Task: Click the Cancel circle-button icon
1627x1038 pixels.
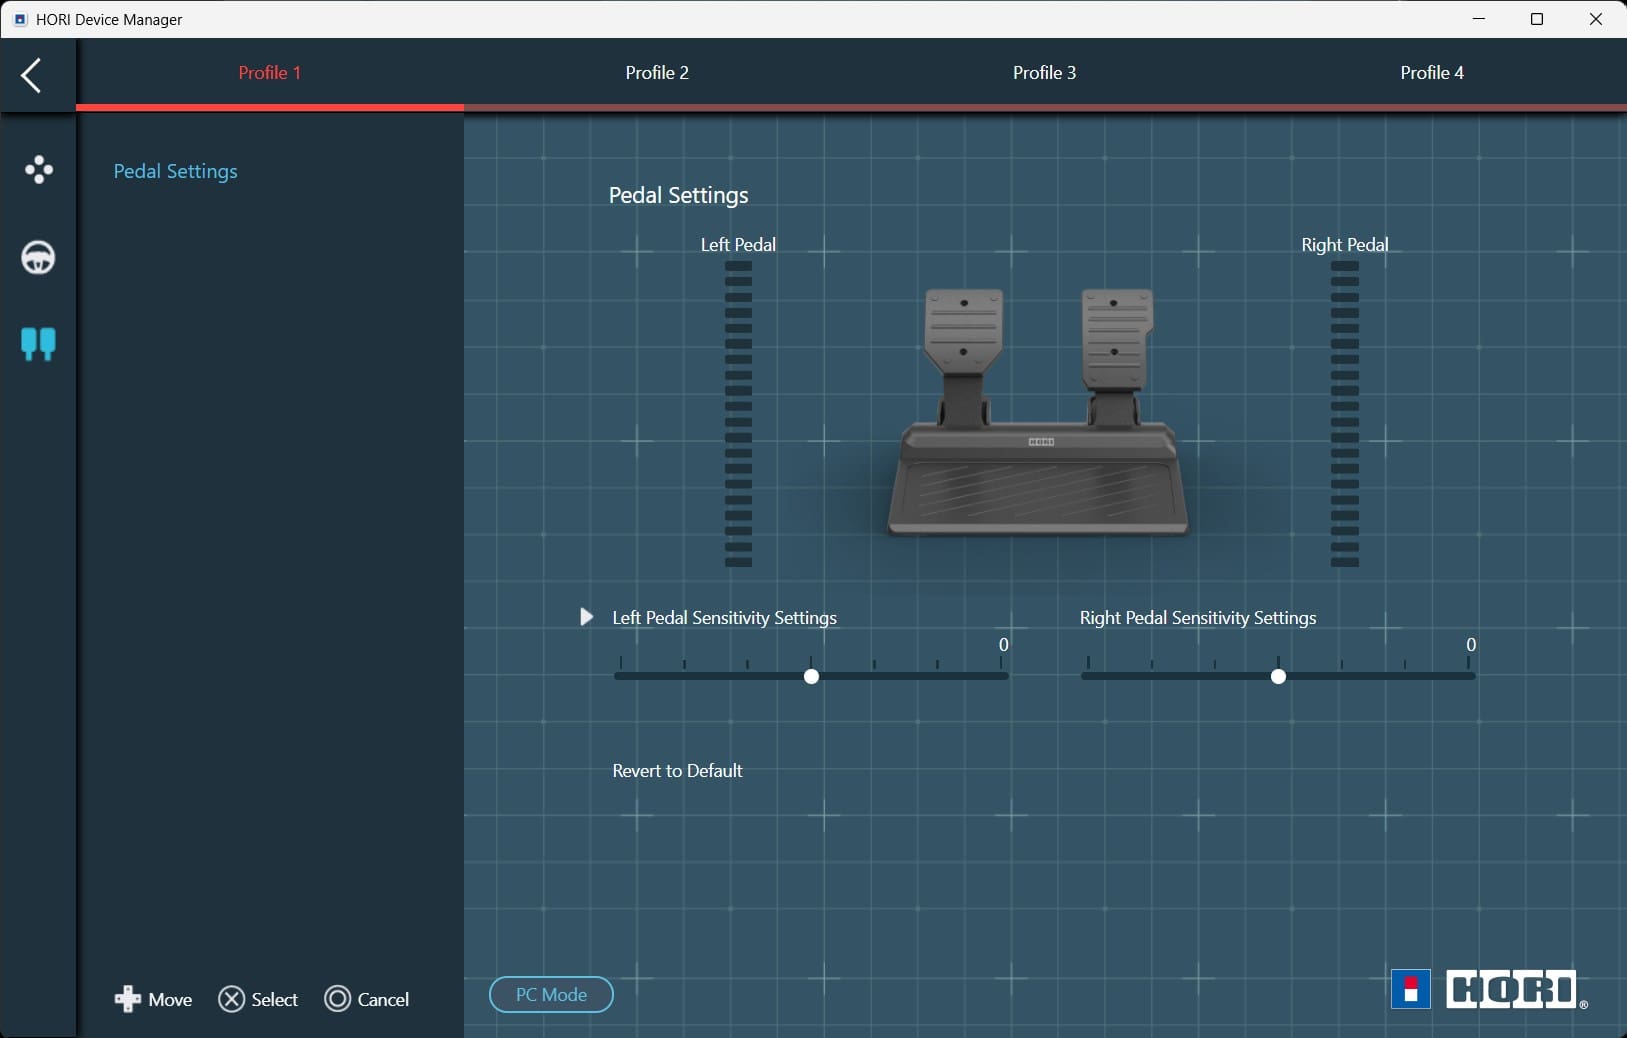Action: point(338,999)
